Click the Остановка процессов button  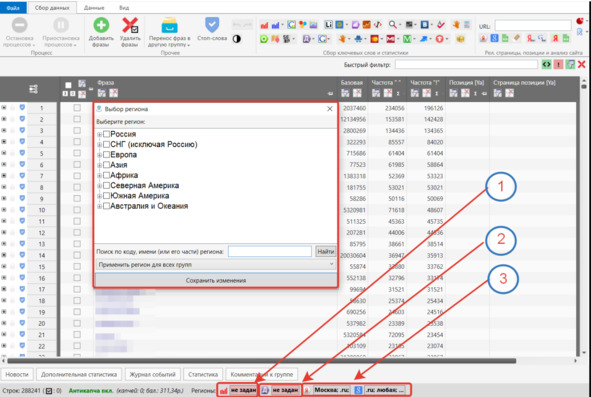(20, 32)
